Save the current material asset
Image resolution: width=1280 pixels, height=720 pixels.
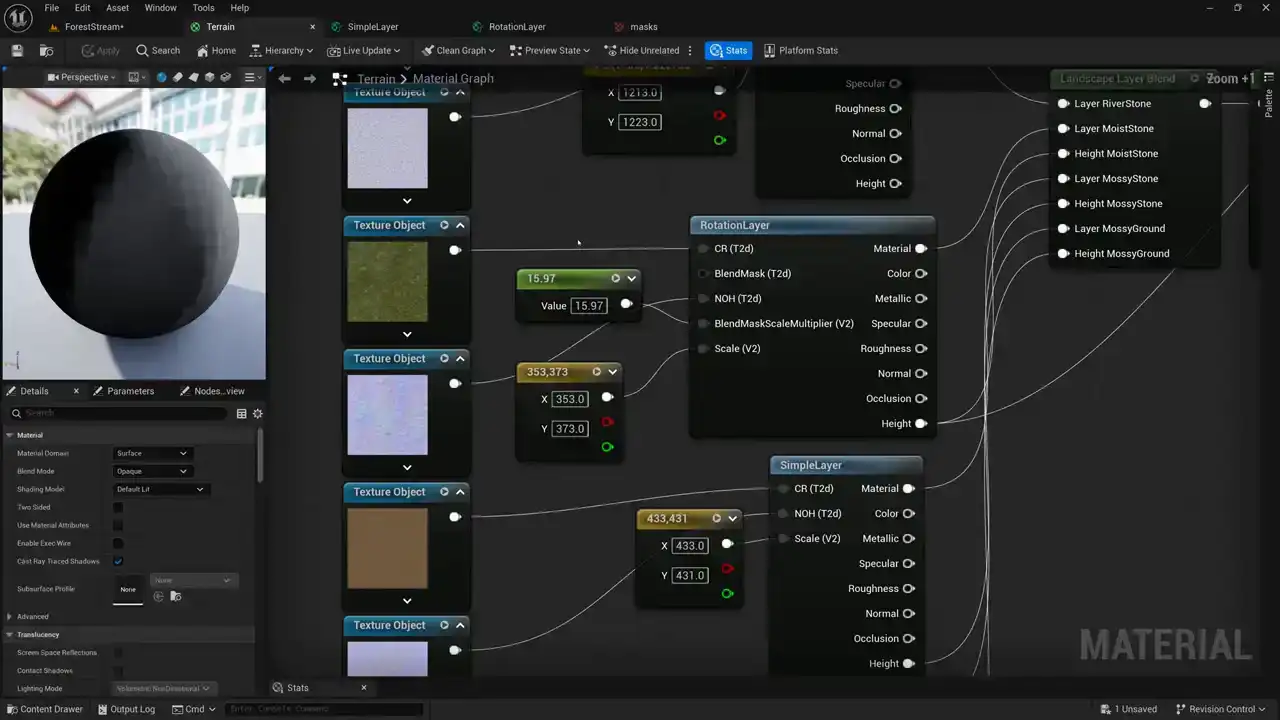pos(17,50)
